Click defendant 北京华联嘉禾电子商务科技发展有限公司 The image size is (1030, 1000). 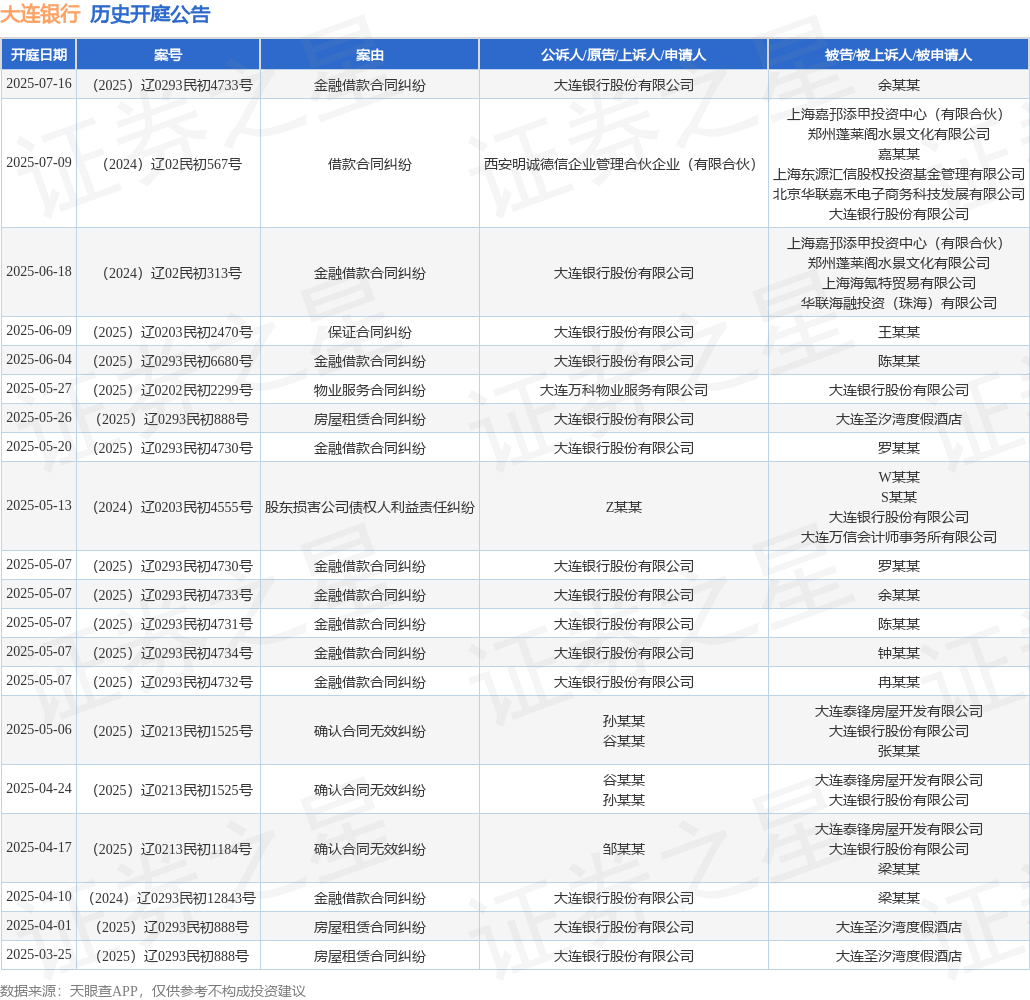898,194
